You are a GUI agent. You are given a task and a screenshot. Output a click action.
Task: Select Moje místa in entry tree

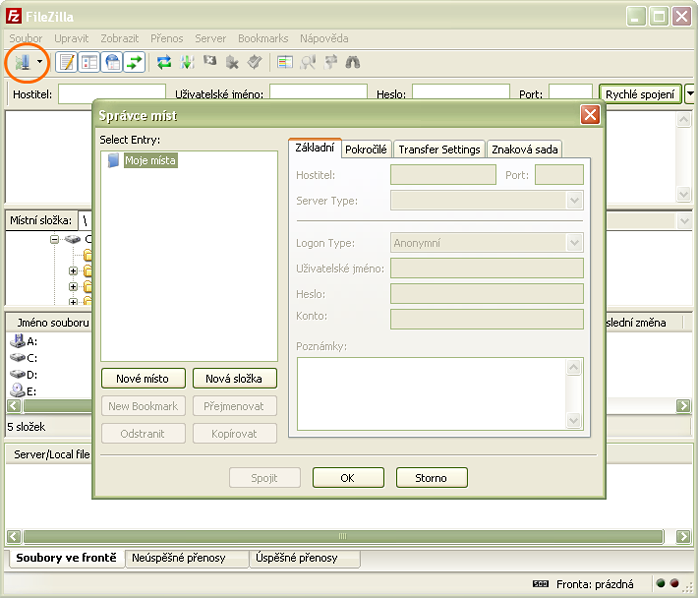150,160
